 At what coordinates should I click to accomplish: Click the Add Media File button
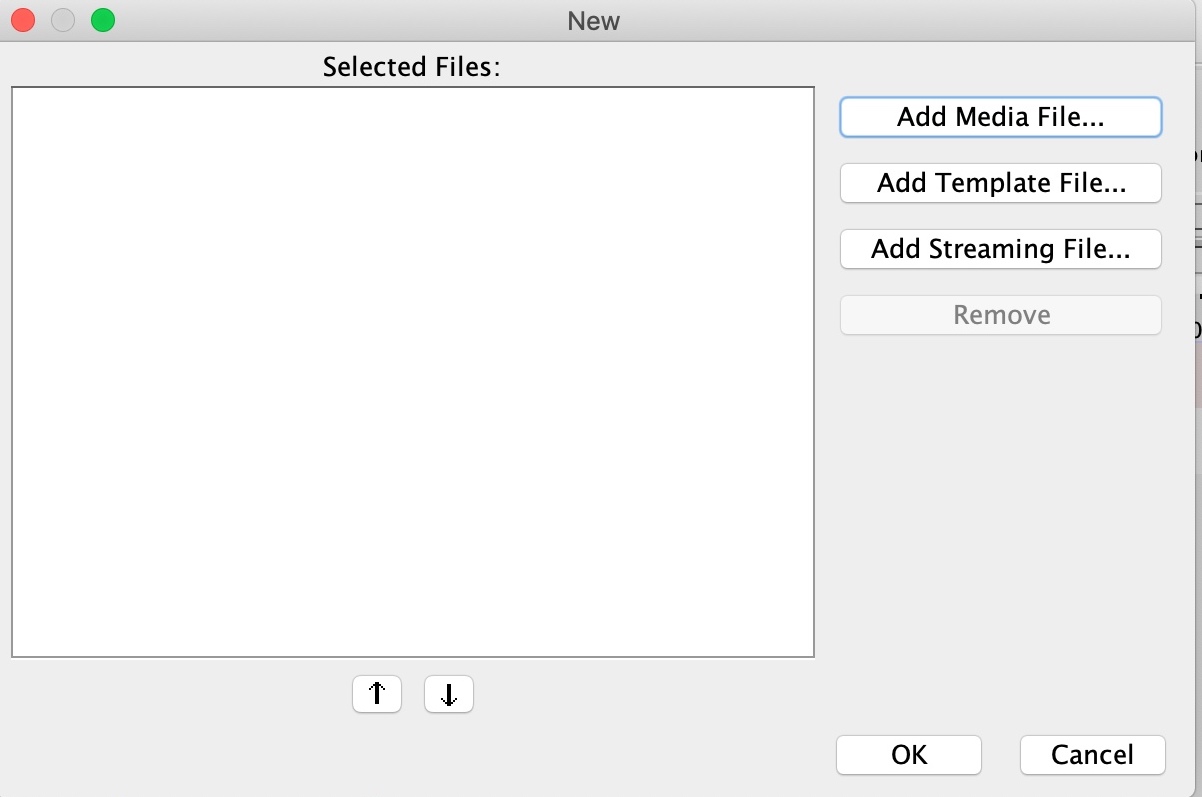tap(1001, 117)
